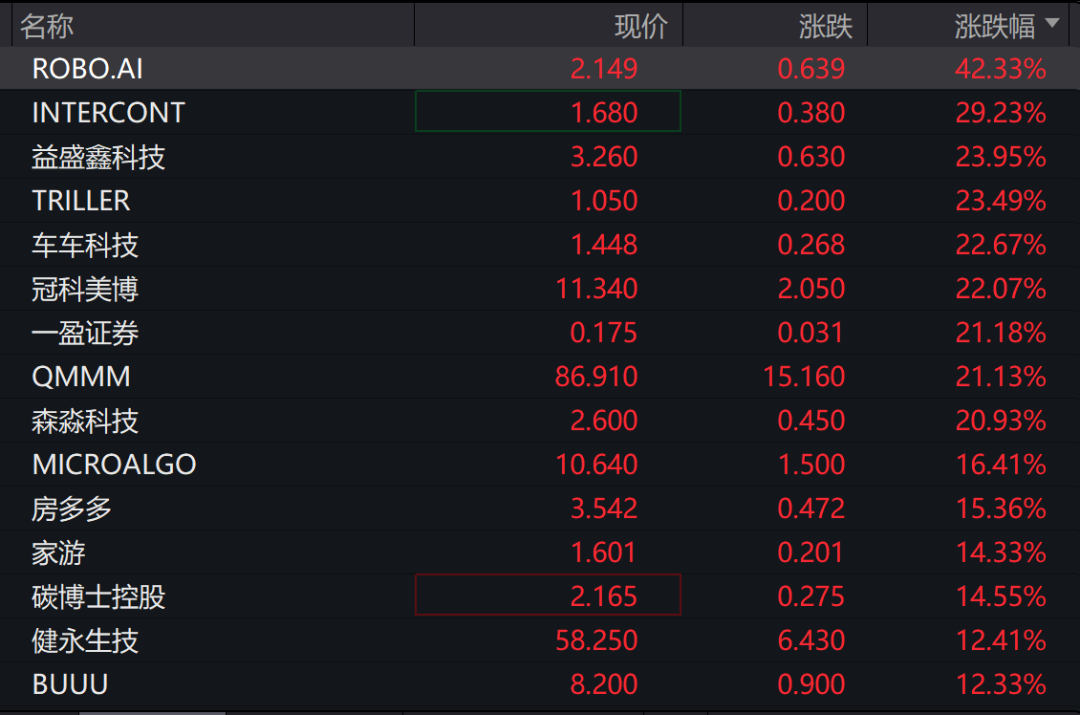Select 车车科技 stock row
1080x715 pixels.
tap(85, 245)
